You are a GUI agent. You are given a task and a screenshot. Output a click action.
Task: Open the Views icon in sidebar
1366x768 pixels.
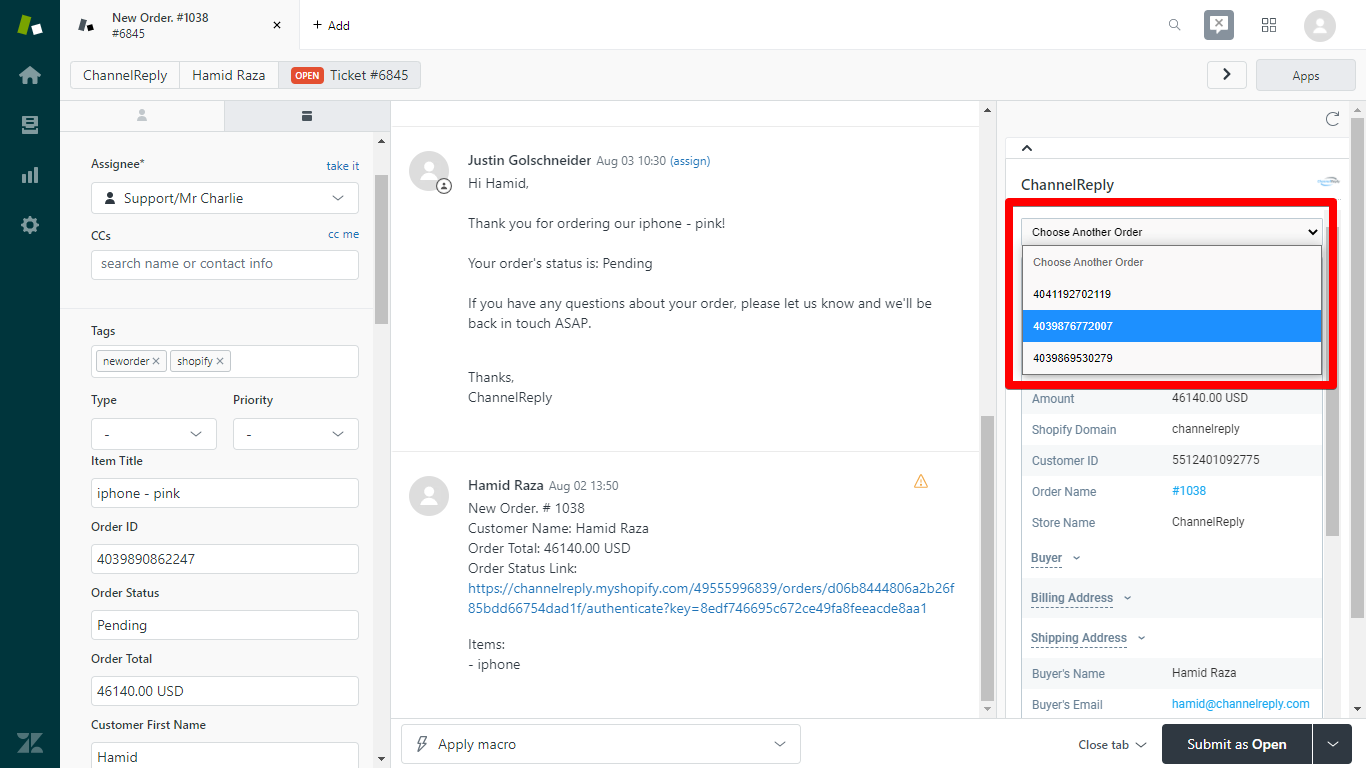tap(30, 125)
